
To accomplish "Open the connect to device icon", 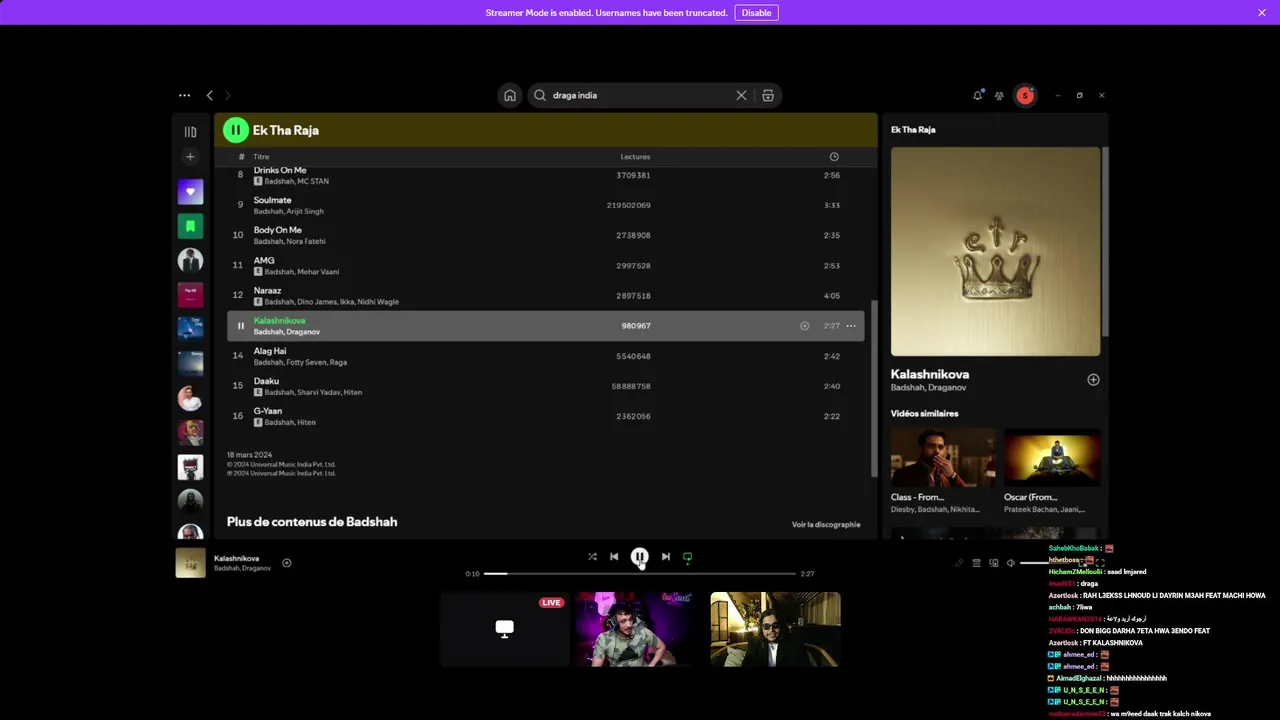I will [x=993, y=563].
